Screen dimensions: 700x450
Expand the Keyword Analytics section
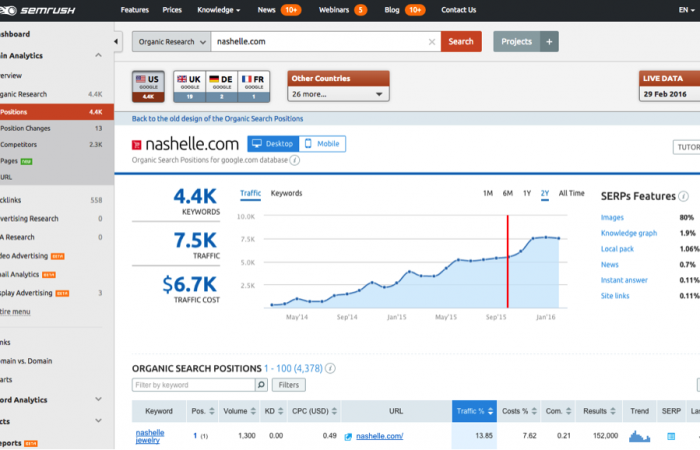(98, 400)
